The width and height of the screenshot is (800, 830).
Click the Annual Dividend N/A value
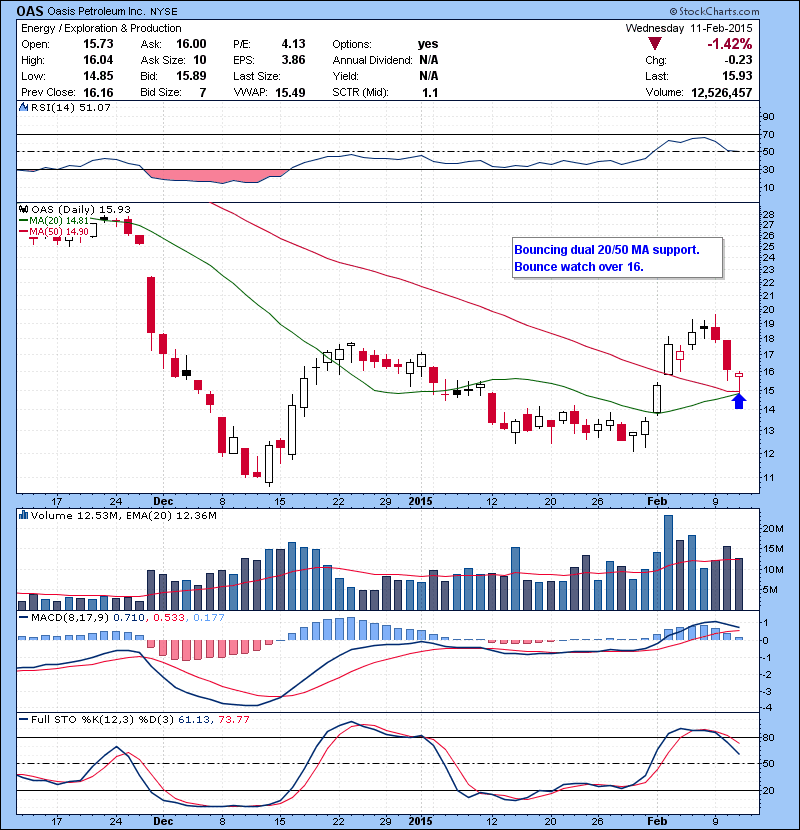pyautogui.click(x=428, y=60)
